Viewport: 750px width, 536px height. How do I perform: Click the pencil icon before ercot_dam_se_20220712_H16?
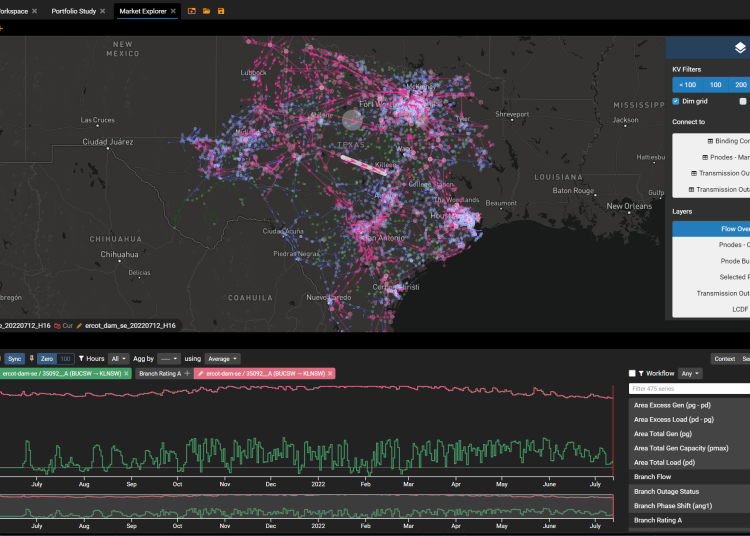(79, 326)
